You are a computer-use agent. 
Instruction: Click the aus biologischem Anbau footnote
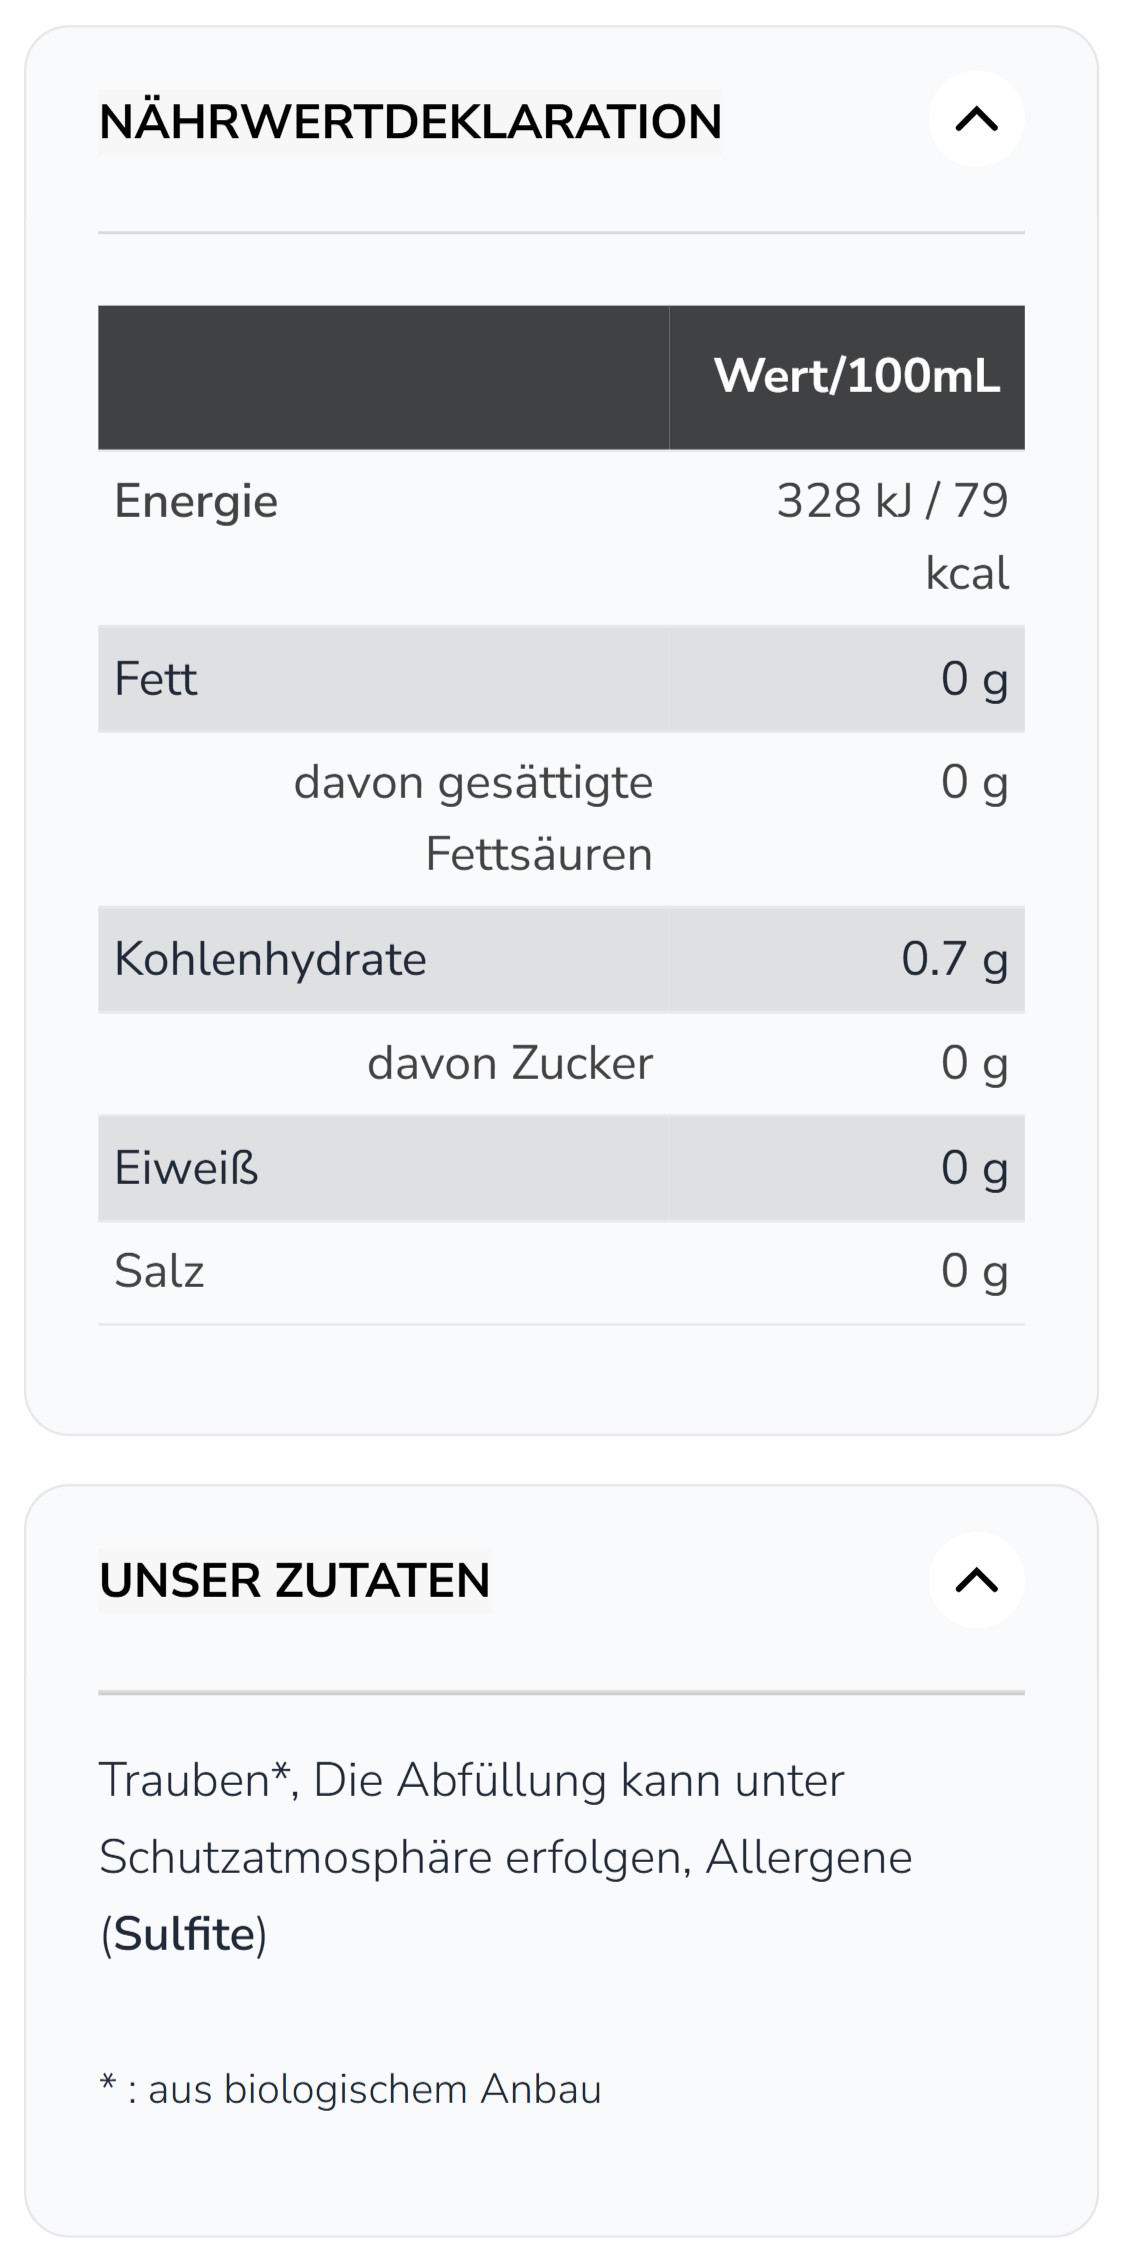(x=375, y=2089)
